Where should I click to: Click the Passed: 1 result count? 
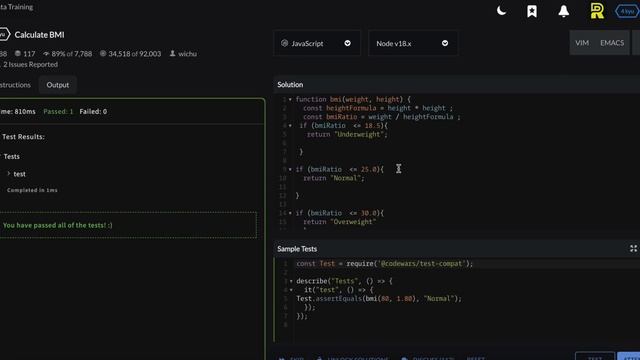58,111
